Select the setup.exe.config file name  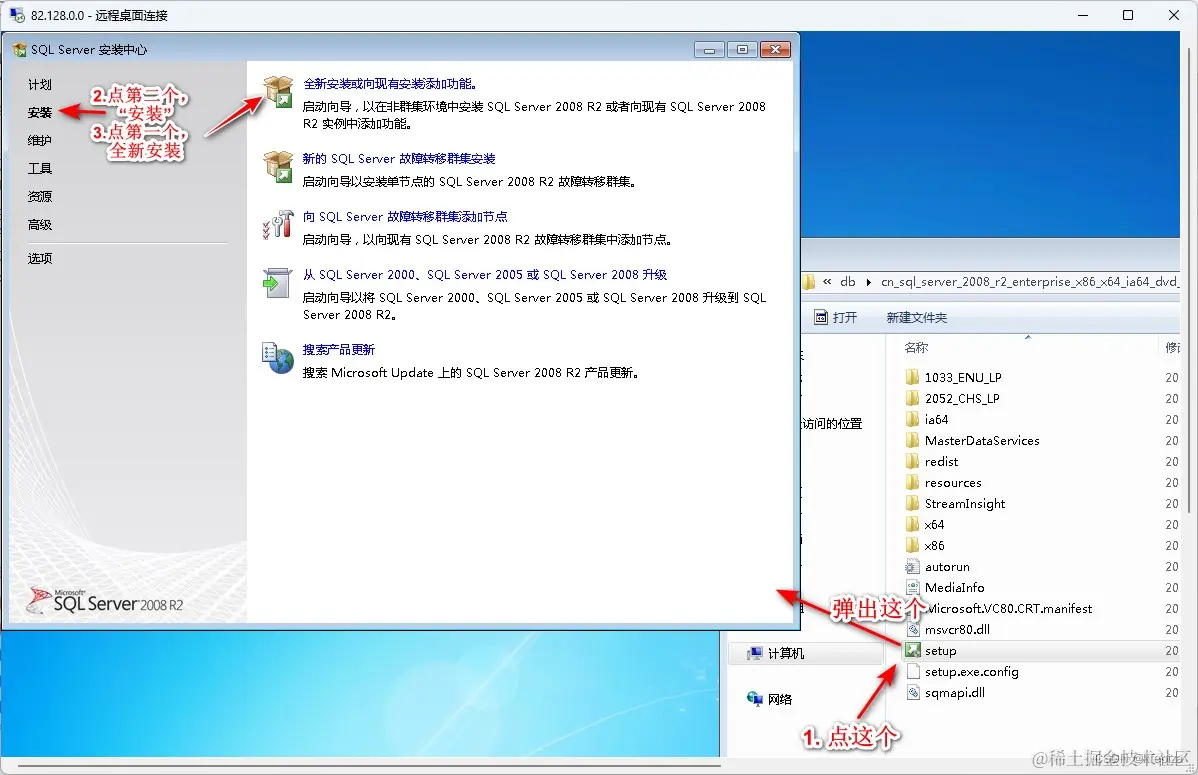point(972,671)
